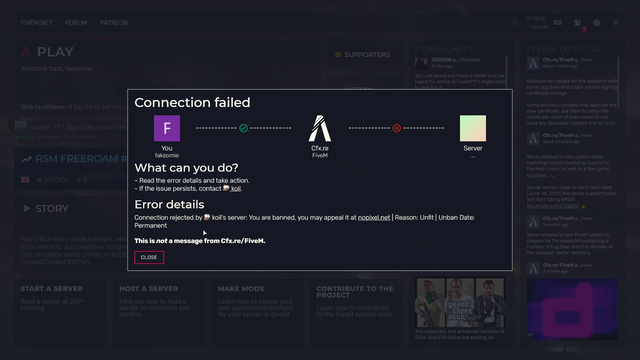The height and width of the screenshot is (360, 640).
Task: Open FORUM from the top menu
Action: click(x=76, y=23)
